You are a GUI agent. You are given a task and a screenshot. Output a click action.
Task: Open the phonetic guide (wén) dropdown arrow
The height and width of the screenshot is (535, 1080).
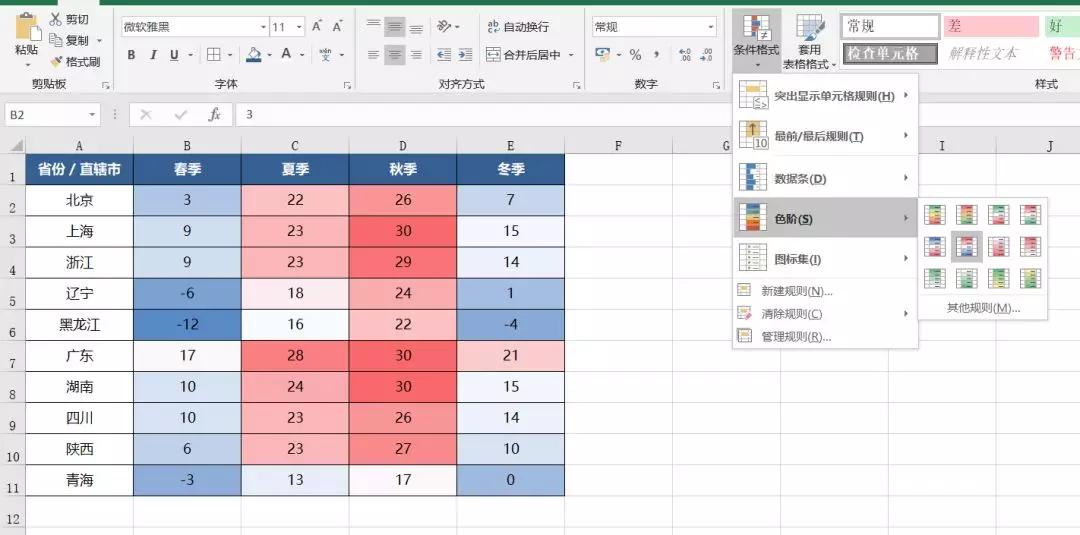tap(342, 55)
